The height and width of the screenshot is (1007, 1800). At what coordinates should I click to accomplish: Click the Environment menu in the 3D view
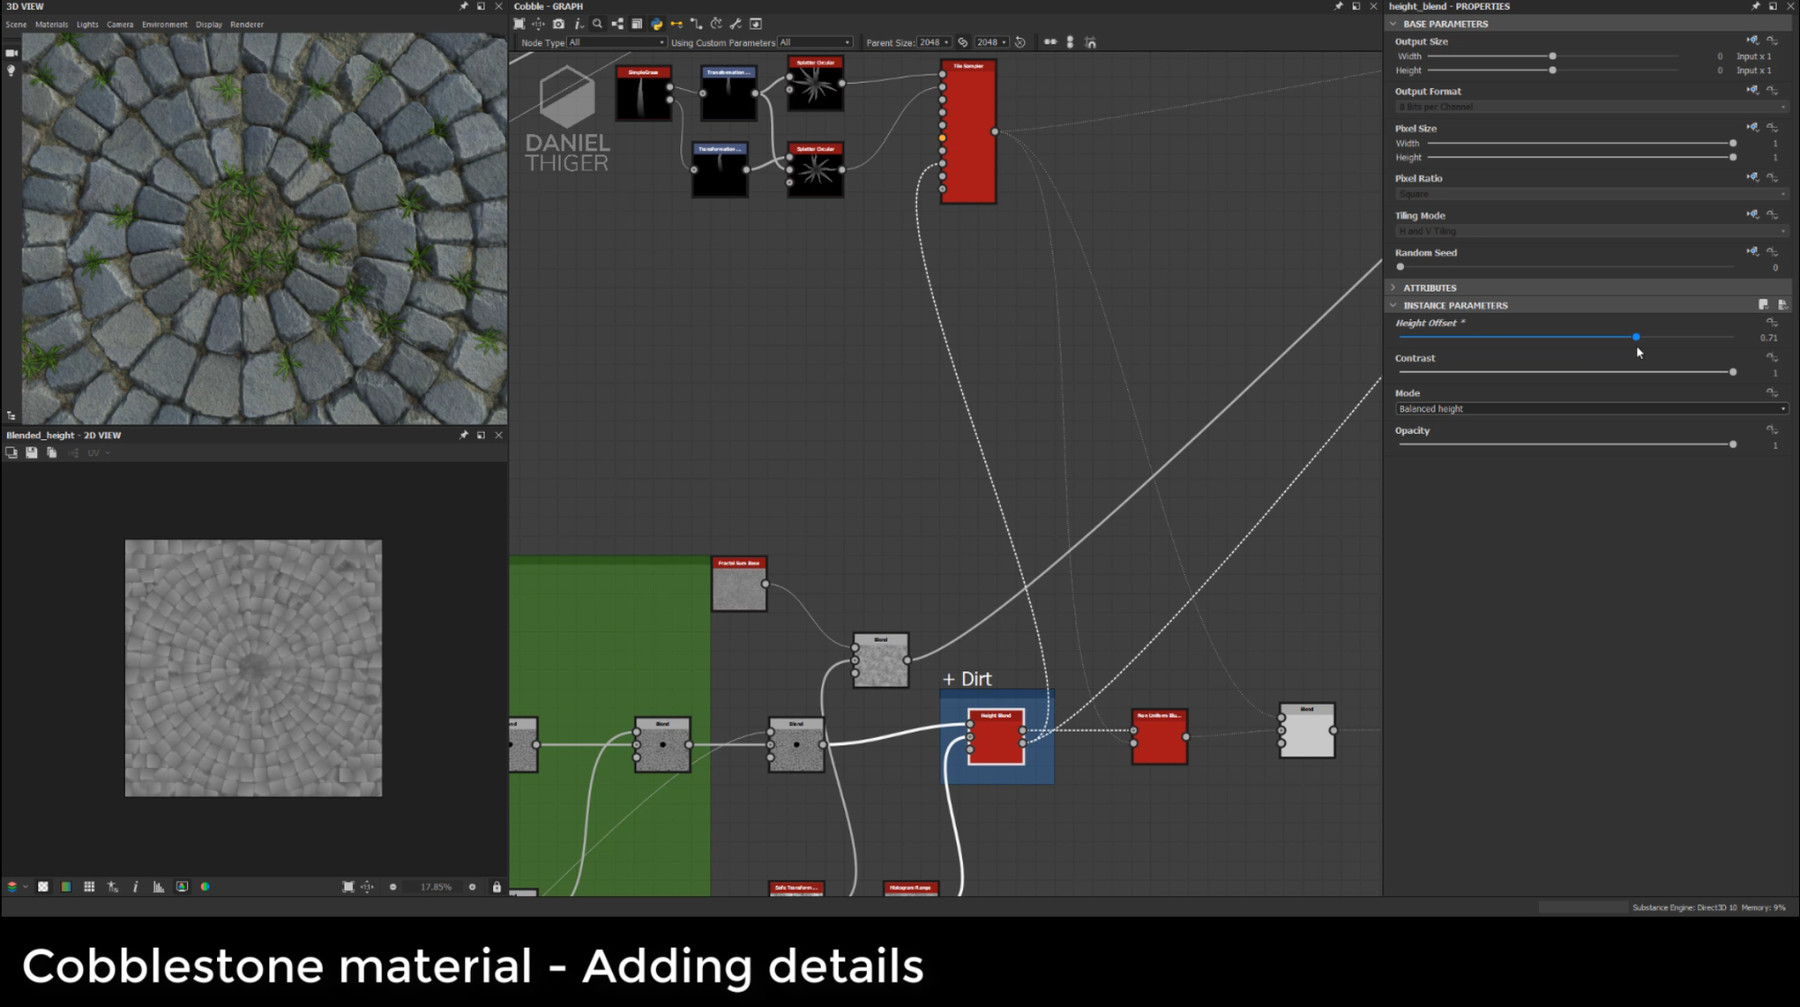(164, 24)
